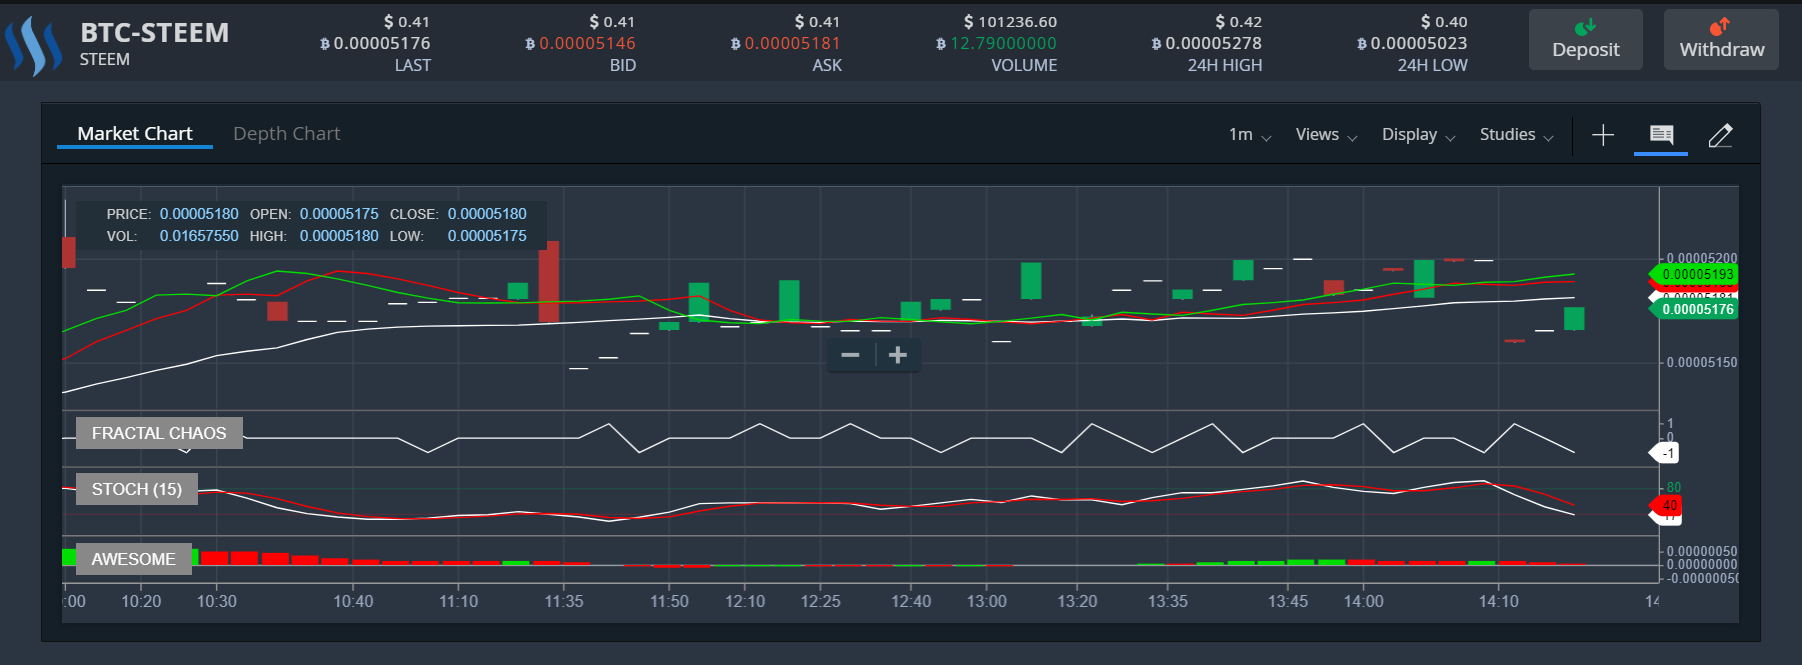Click the 24H LOW value 0.00005023

[1412, 43]
